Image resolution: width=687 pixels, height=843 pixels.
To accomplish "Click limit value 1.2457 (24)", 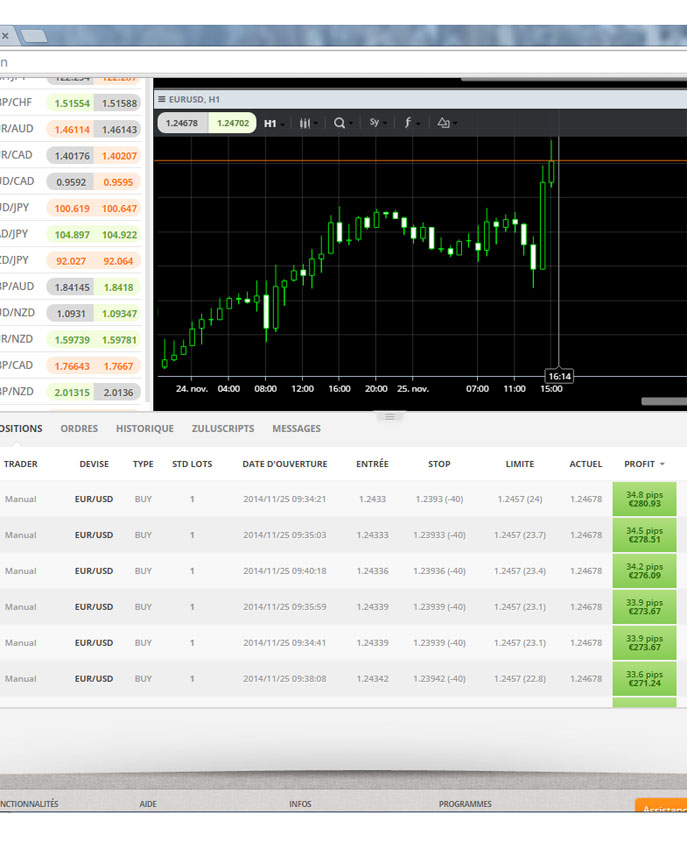I will click(x=520, y=499).
